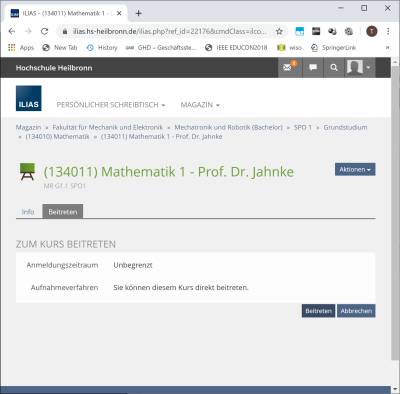Click the browser address bar
Image resolution: width=400 pixels, height=394 pixels.
[x=170, y=31]
